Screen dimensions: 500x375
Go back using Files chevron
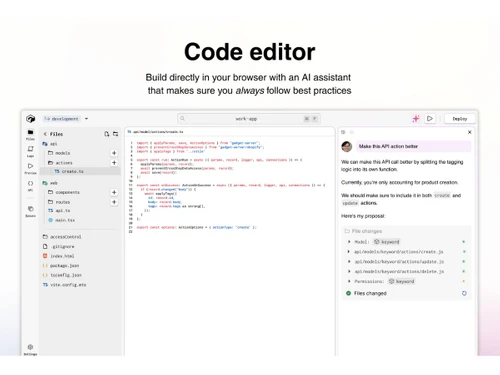tap(45, 134)
